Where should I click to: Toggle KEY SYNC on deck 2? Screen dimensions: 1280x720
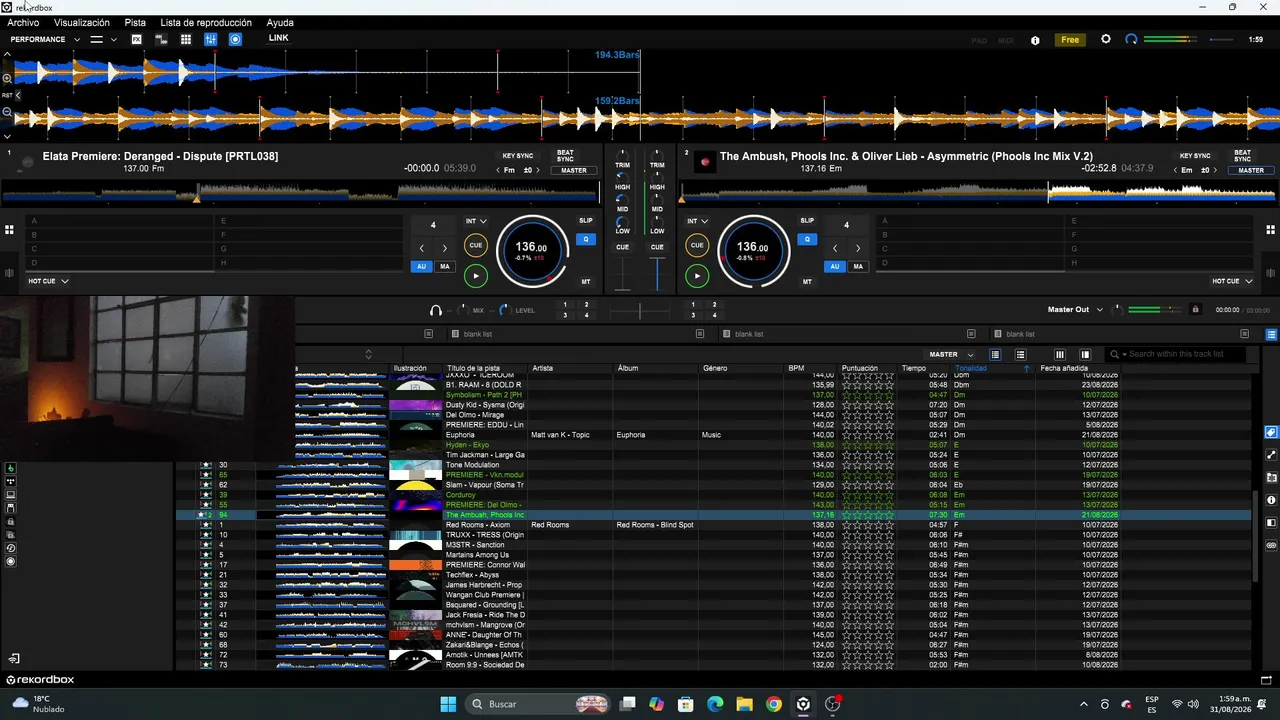tap(1195, 156)
